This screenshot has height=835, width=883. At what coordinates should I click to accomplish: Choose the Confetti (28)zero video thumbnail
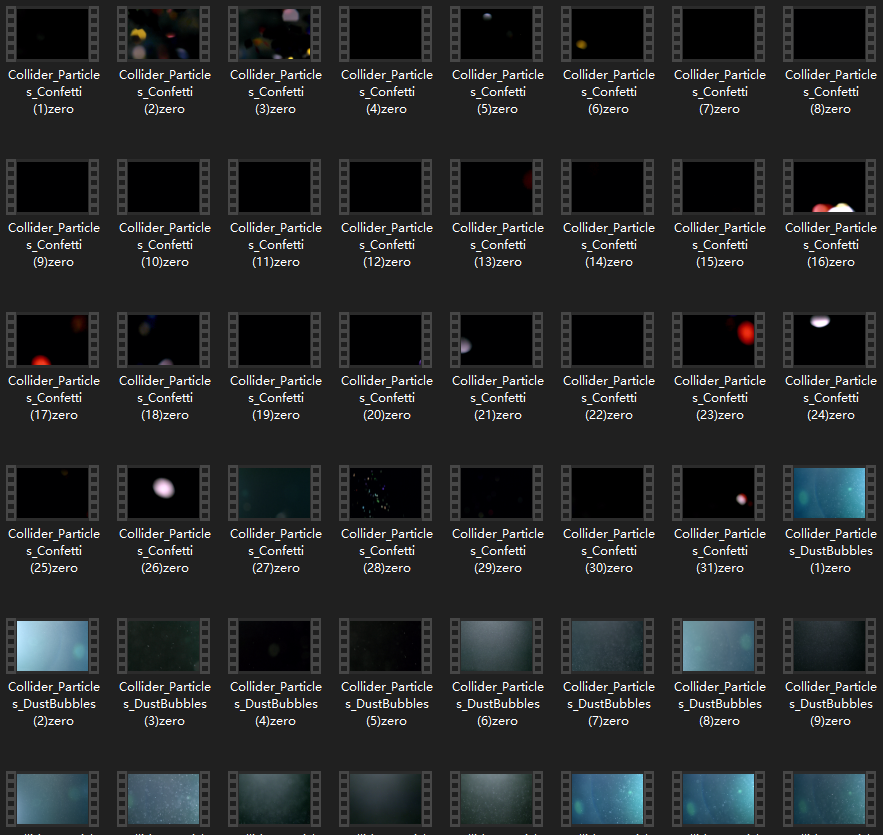click(x=386, y=493)
